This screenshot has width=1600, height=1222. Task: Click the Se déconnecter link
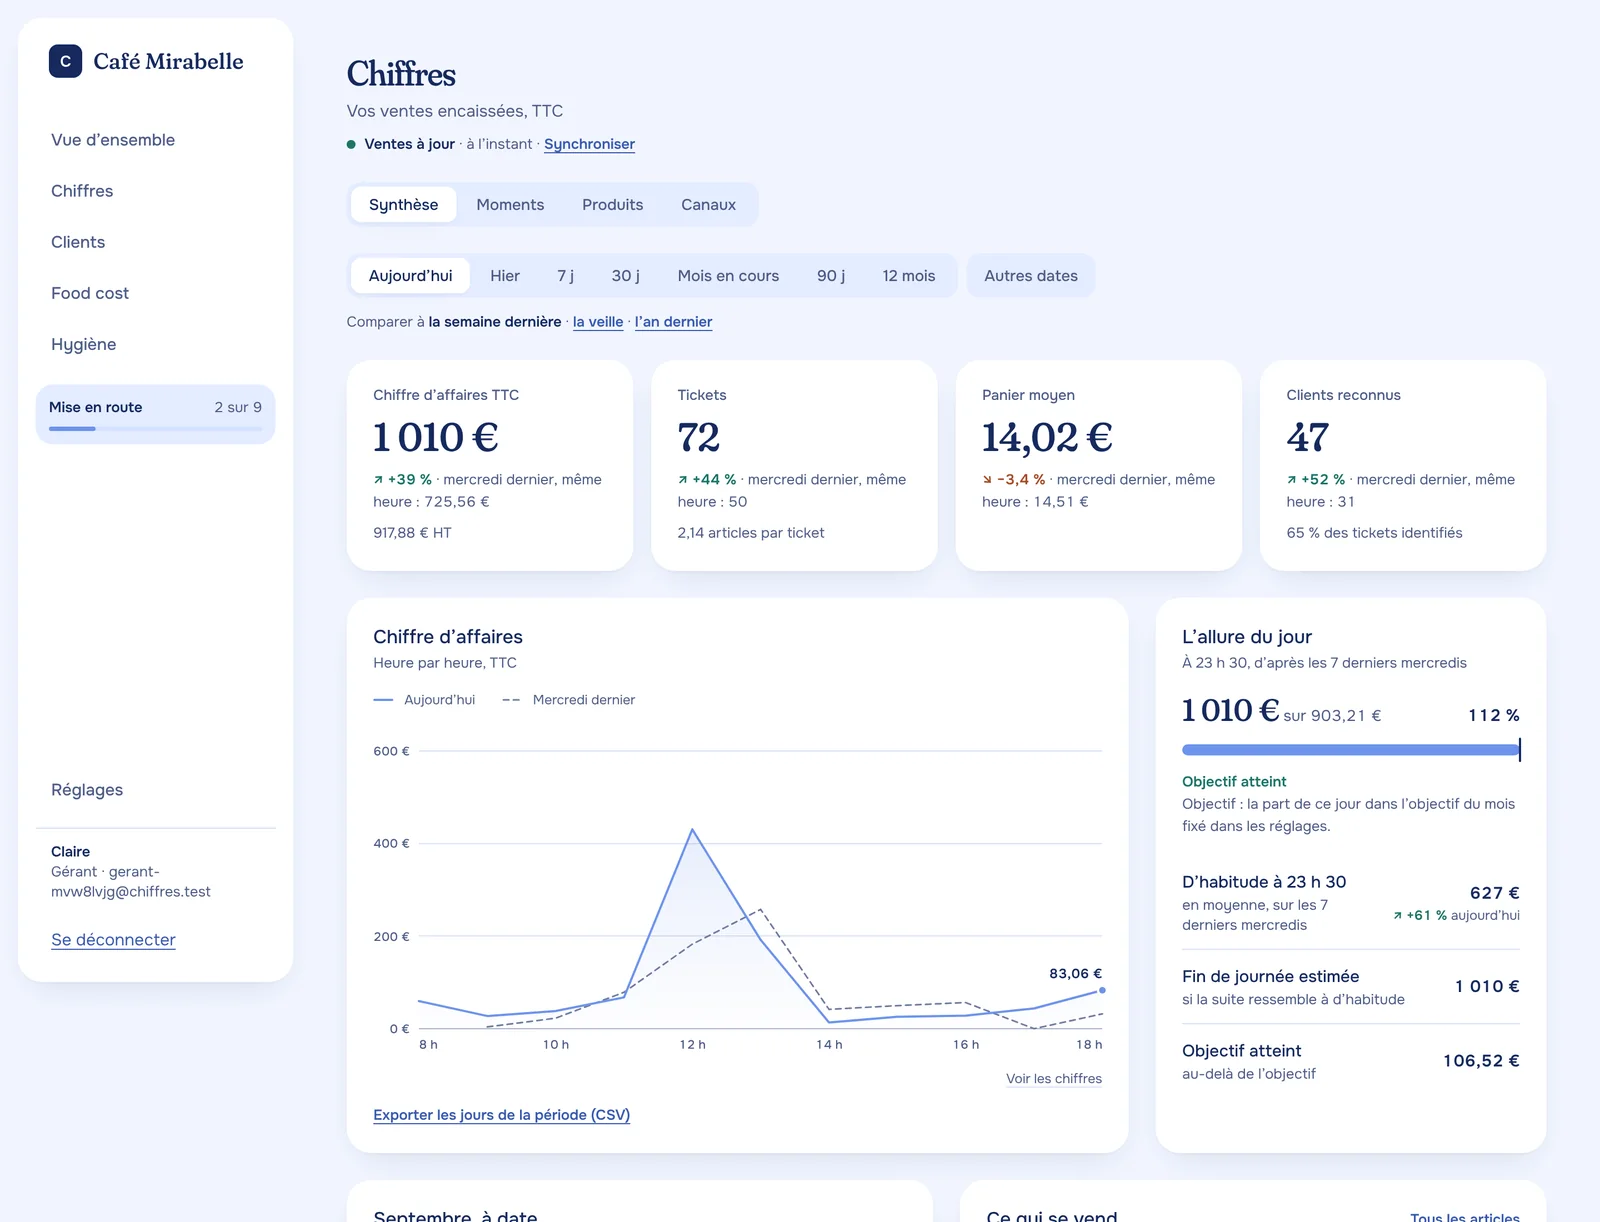pos(113,940)
